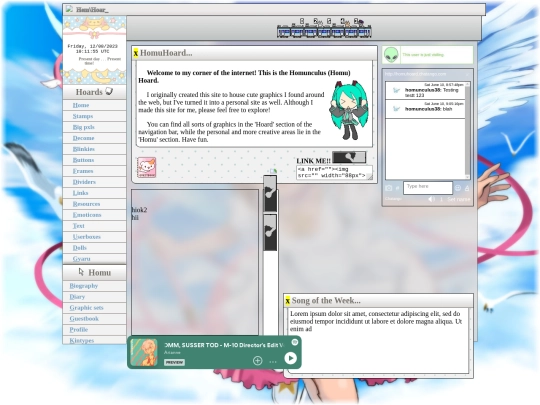The width and height of the screenshot is (540, 405).
Task: Click the Chatango chat scrollbar
Action: pyautogui.click(x=467, y=130)
